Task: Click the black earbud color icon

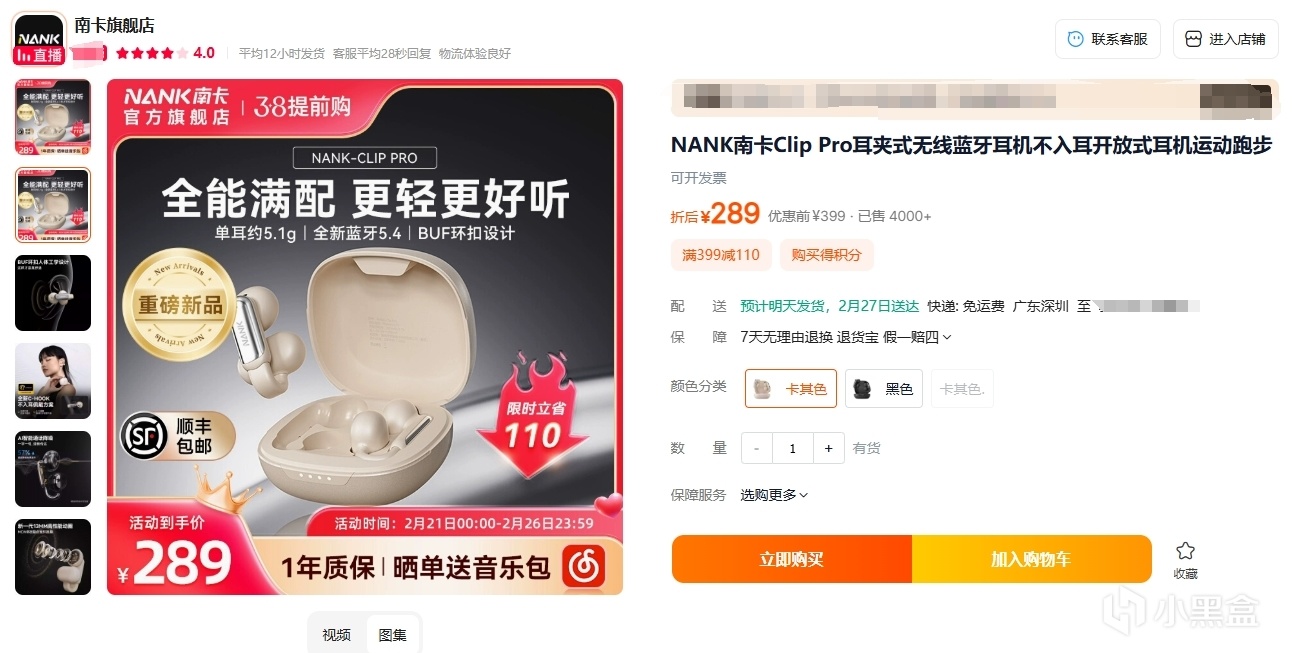Action: (862, 388)
